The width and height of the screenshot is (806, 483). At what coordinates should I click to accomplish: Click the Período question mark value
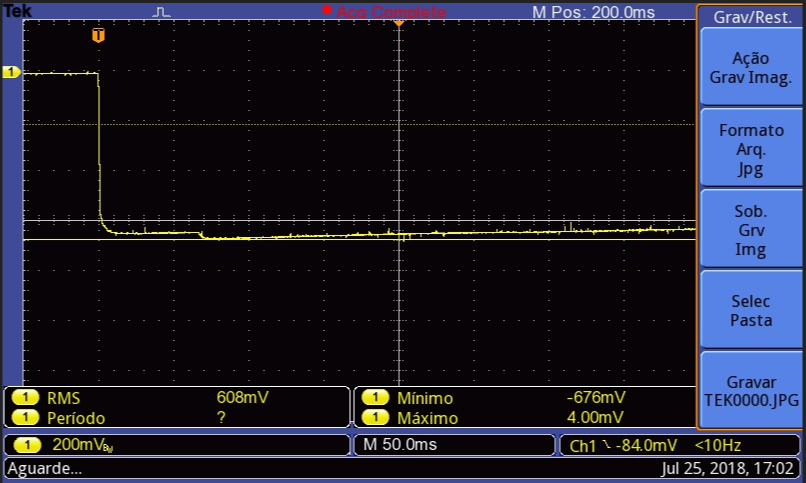221,417
